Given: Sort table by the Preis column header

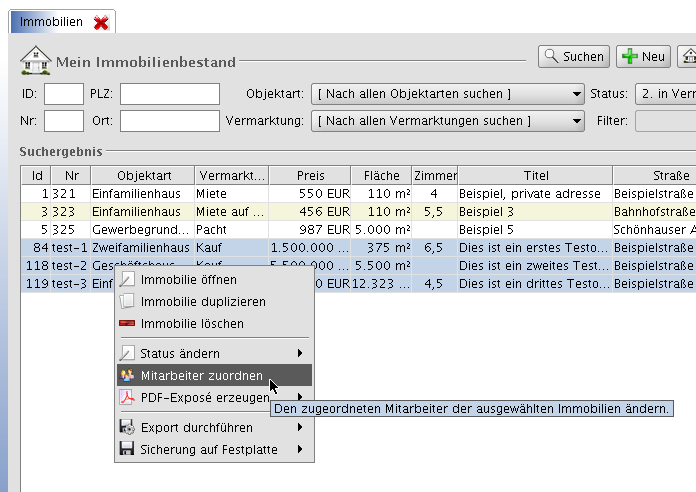Looking at the screenshot, I should coord(310,176).
